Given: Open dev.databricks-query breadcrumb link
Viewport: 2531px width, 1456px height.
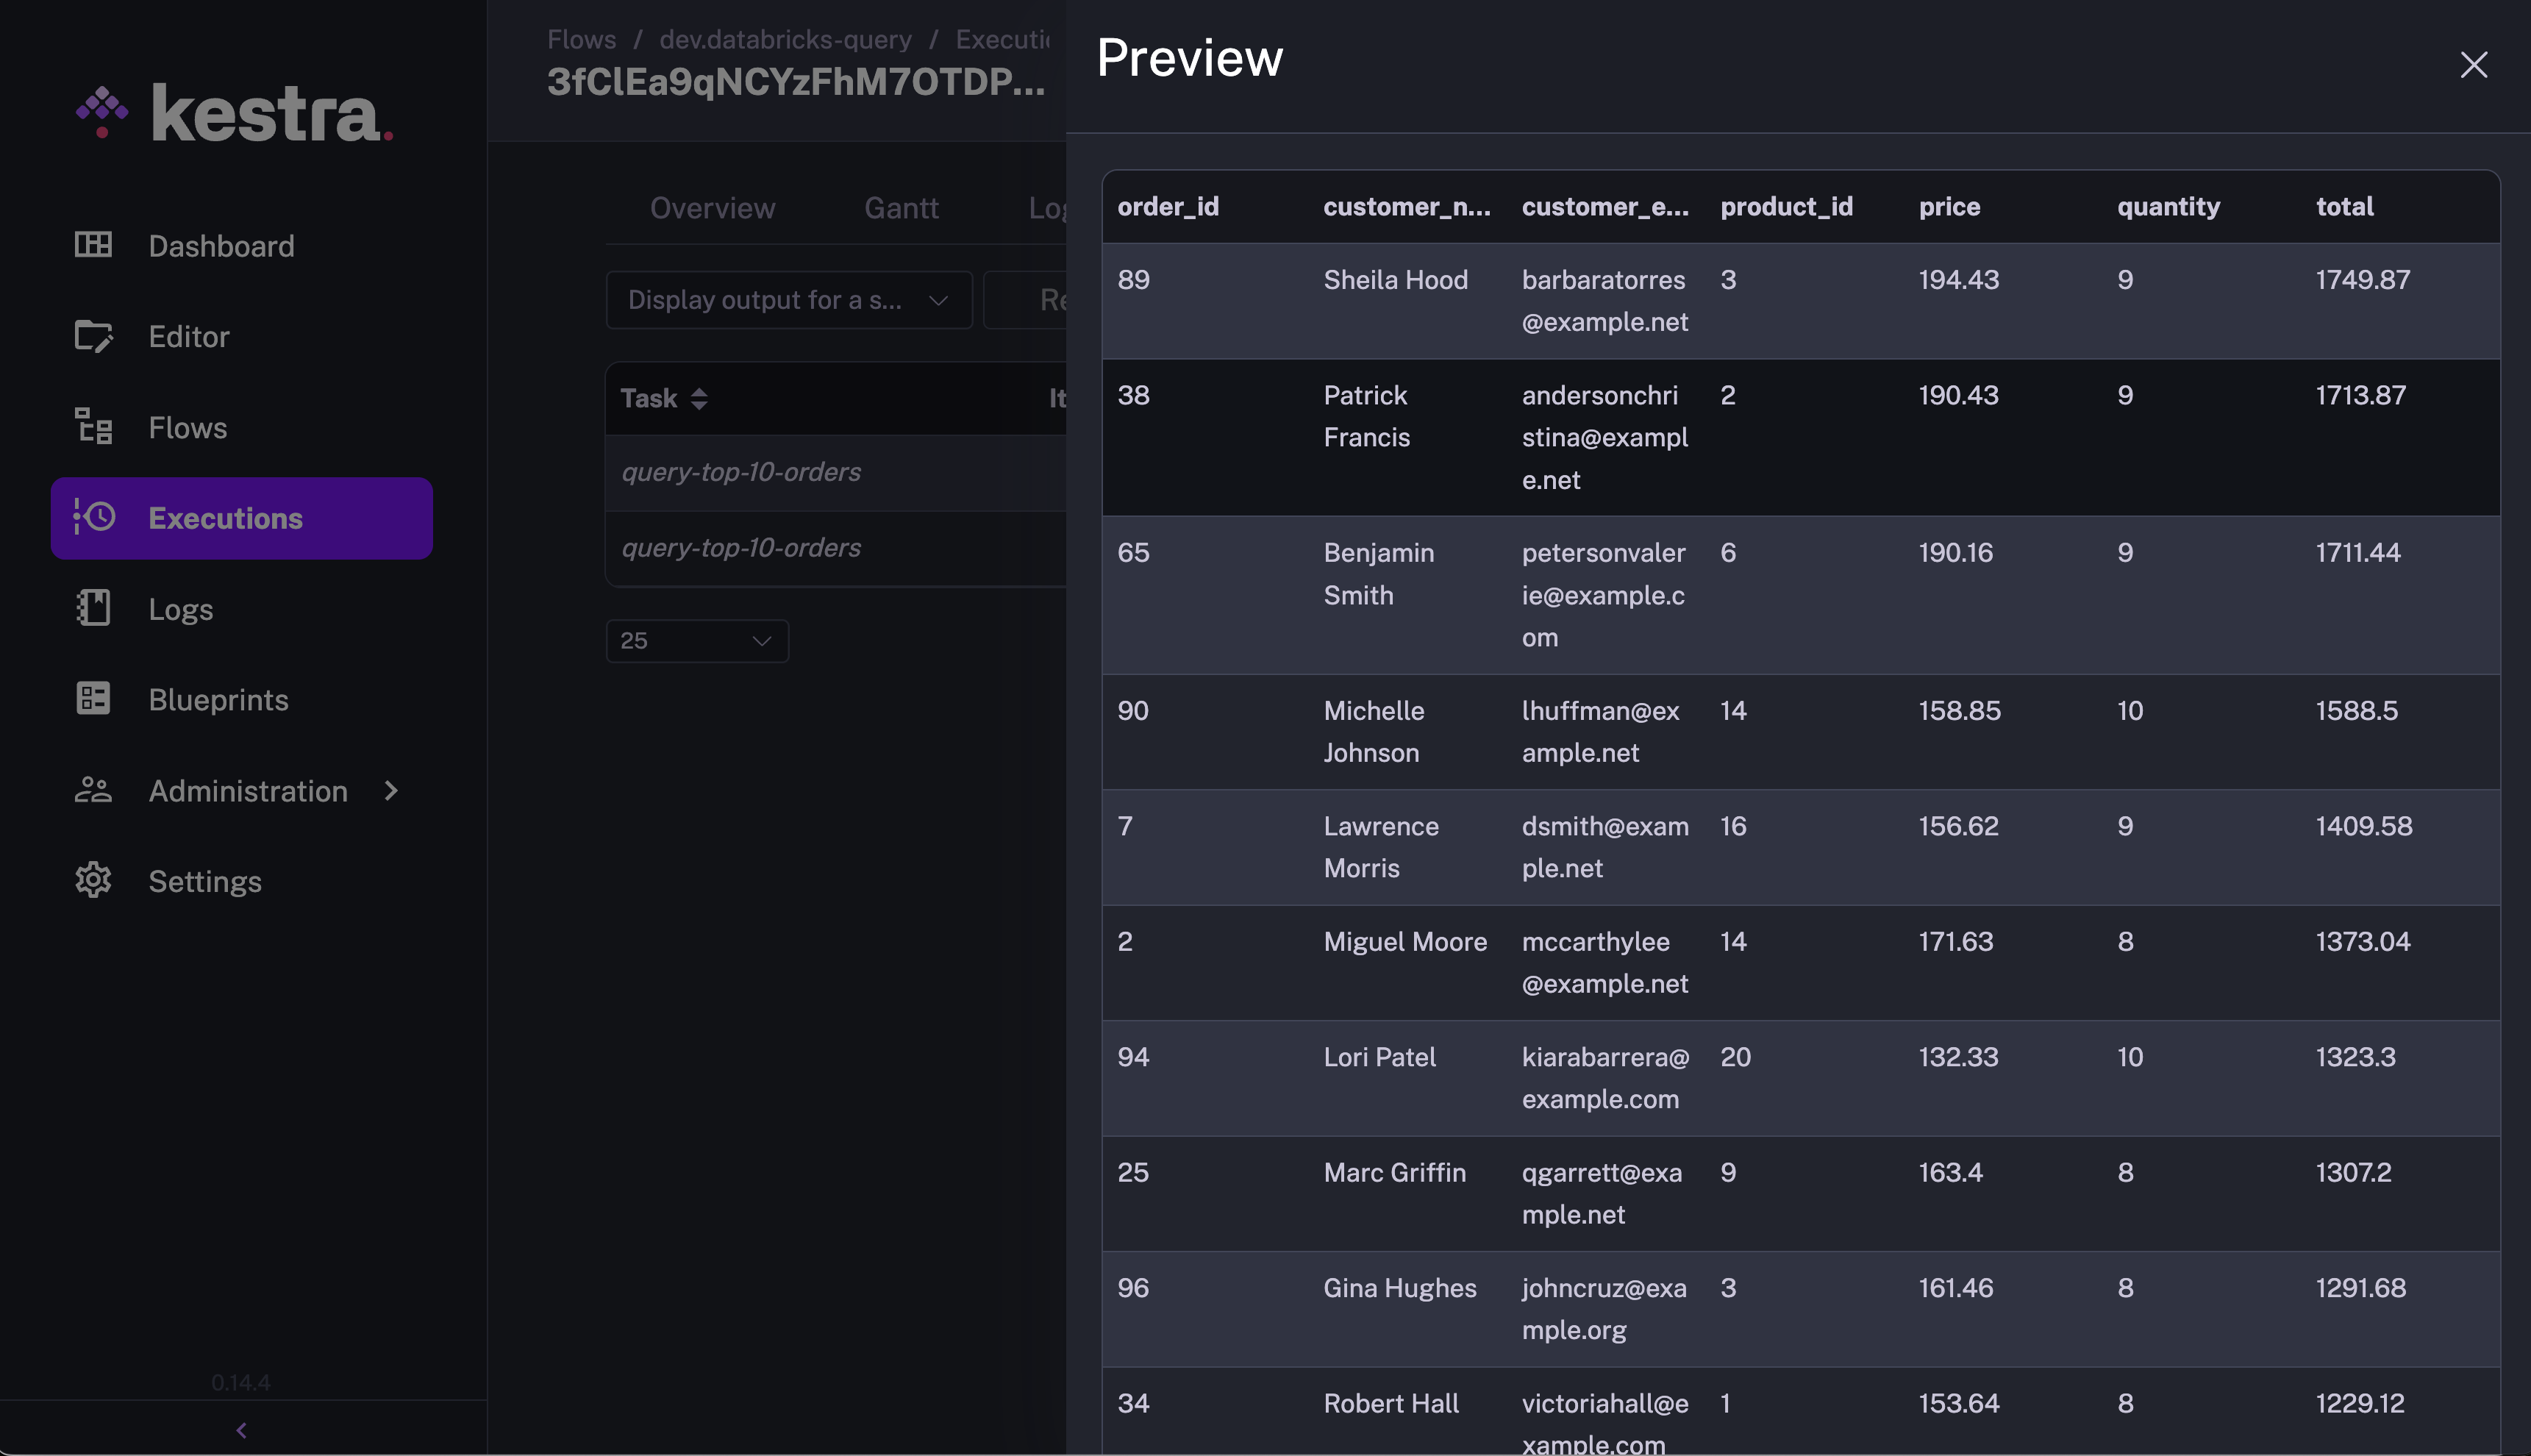Looking at the screenshot, I should (x=785, y=39).
